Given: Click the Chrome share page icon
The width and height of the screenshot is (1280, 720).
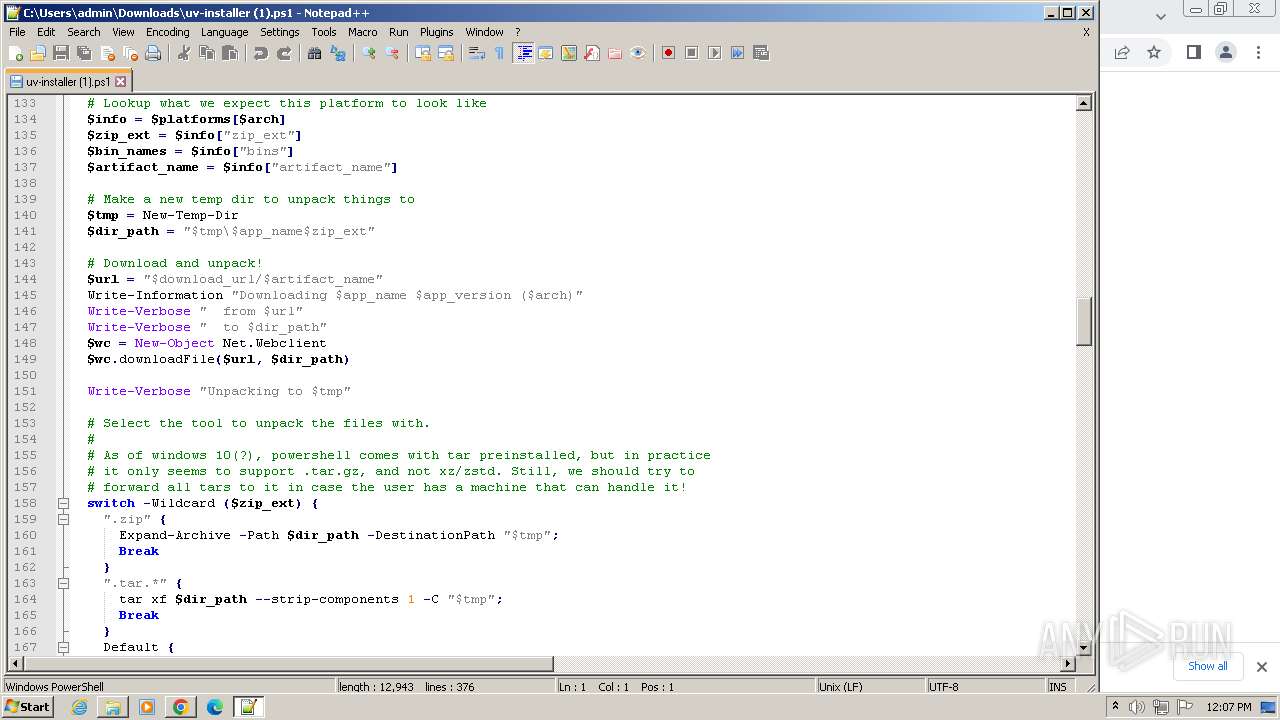Looking at the screenshot, I should click(x=1122, y=52).
